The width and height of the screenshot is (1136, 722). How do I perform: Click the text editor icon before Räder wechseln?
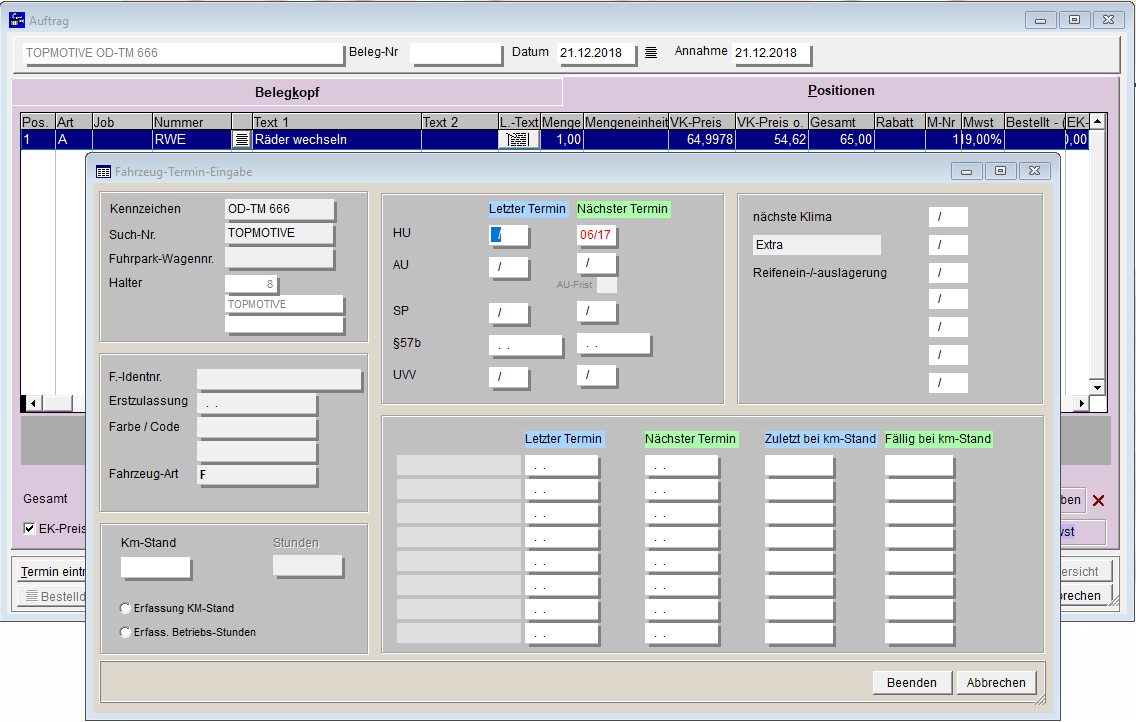pos(241,140)
